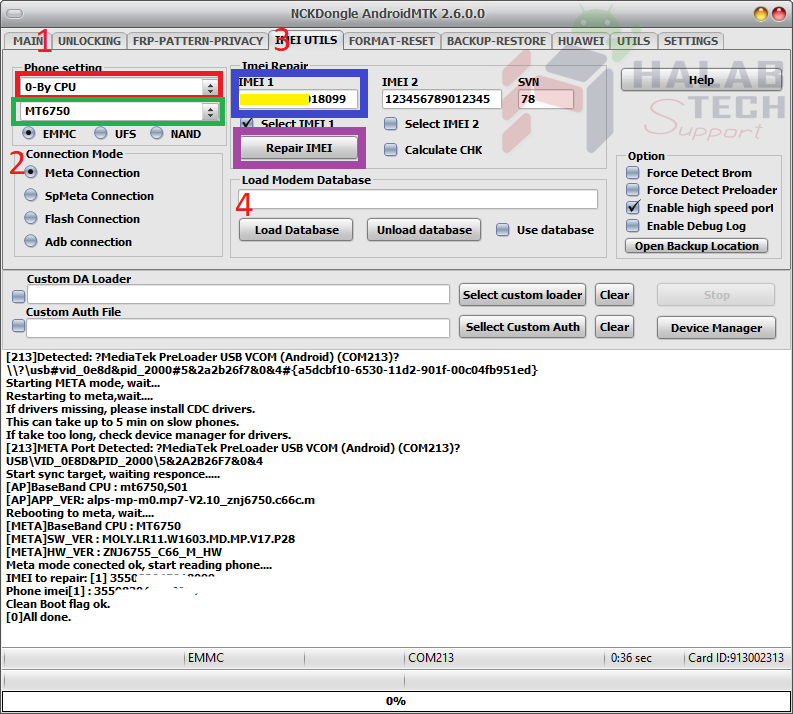This screenshot has width=793, height=714.
Task: Toggle the Custom Auth File checkbox
Action: coord(19,326)
